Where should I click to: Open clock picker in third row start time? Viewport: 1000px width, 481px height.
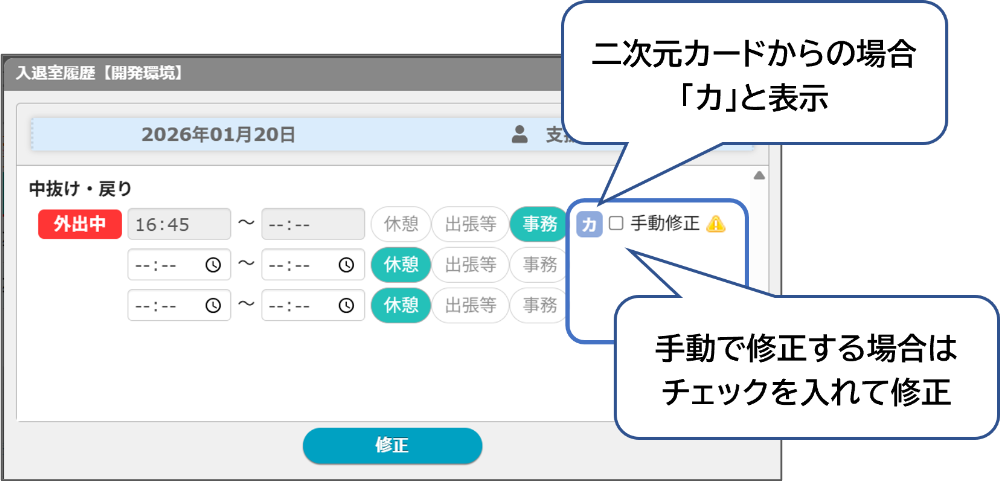(213, 305)
